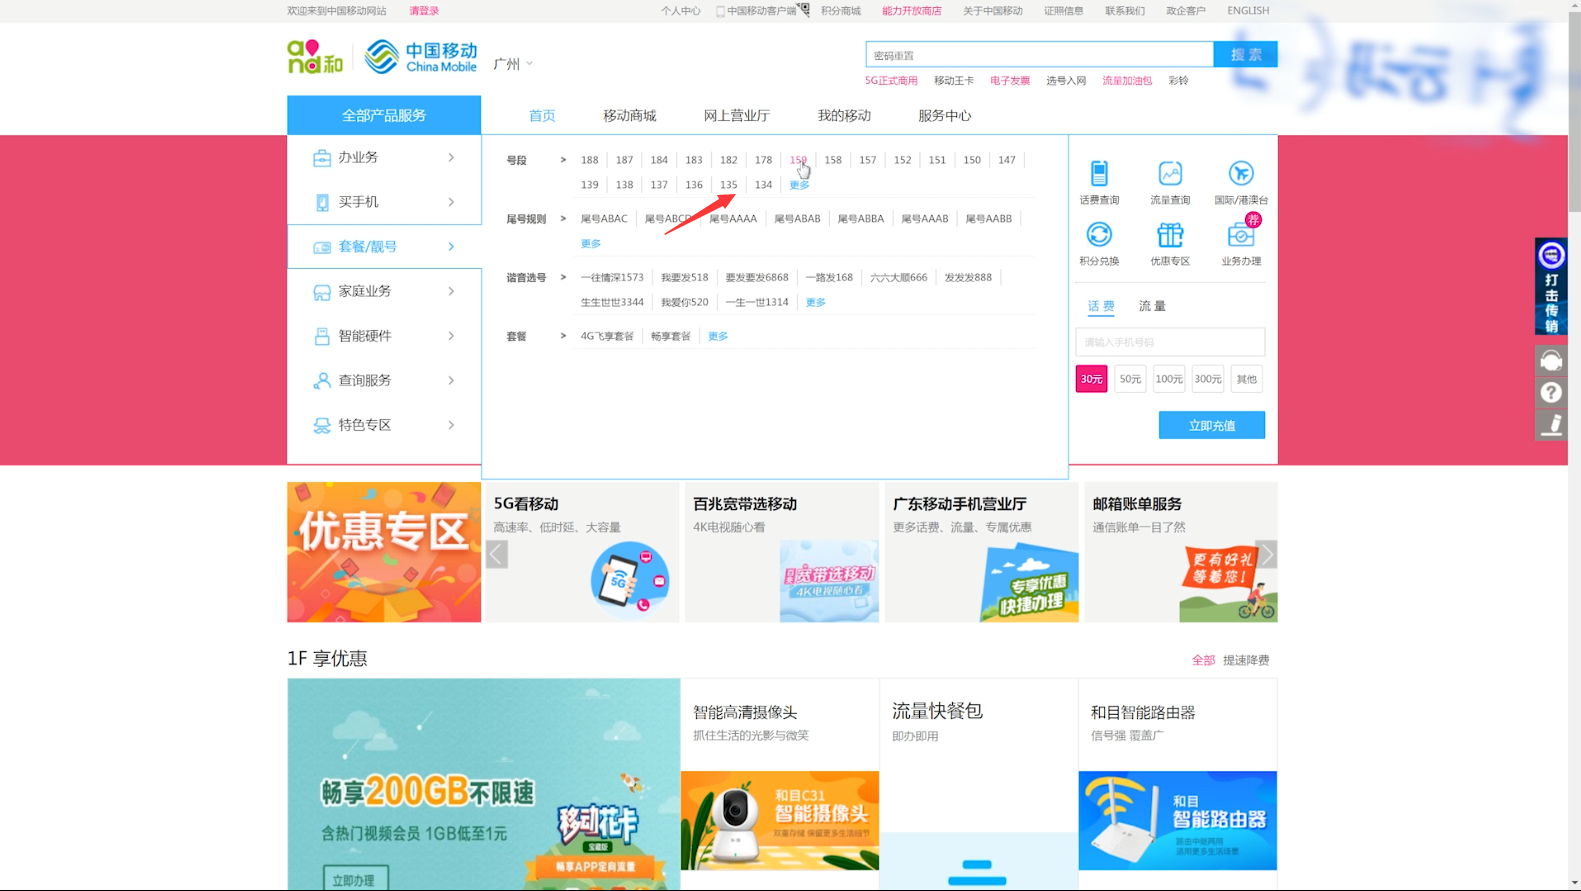
Task: Click the 套餐/靓号 icon in sidebar
Action: pos(321,247)
